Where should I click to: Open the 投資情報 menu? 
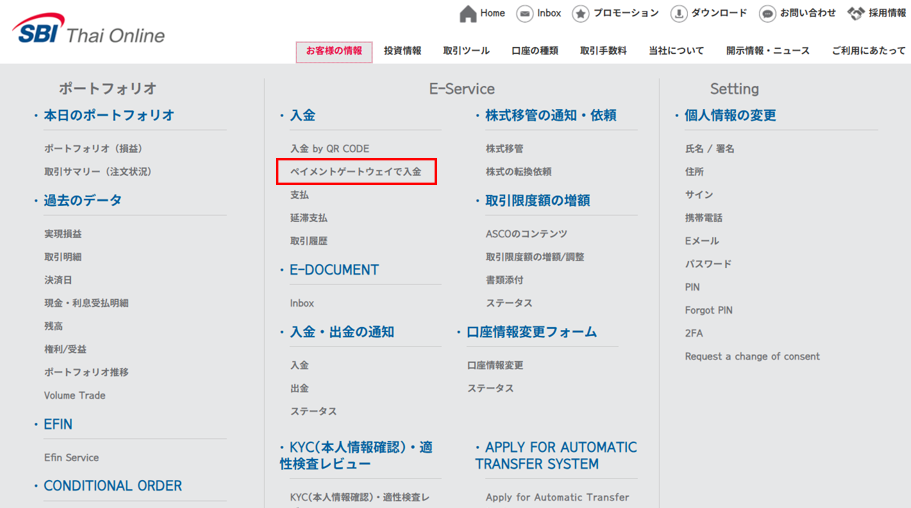[403, 51]
